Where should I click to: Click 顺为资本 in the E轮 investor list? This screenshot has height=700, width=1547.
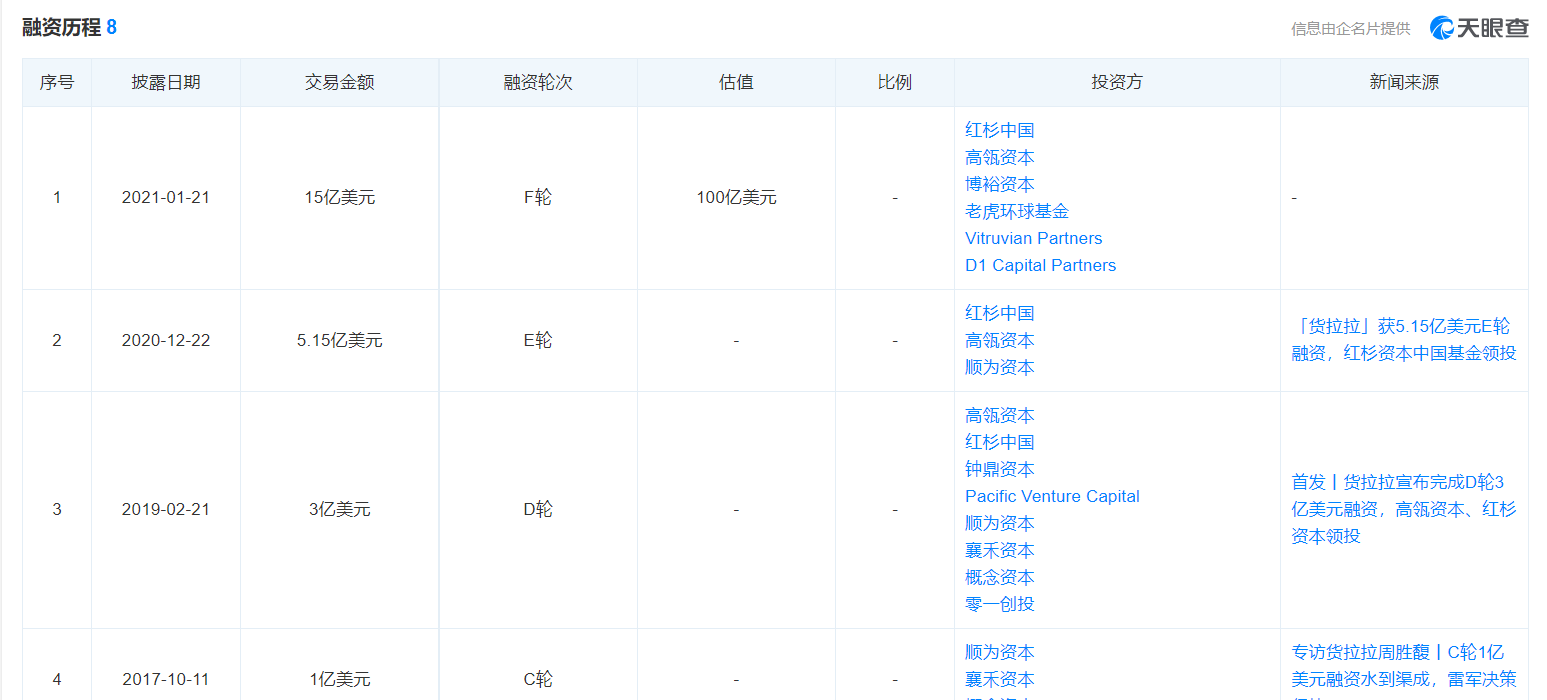point(999,367)
